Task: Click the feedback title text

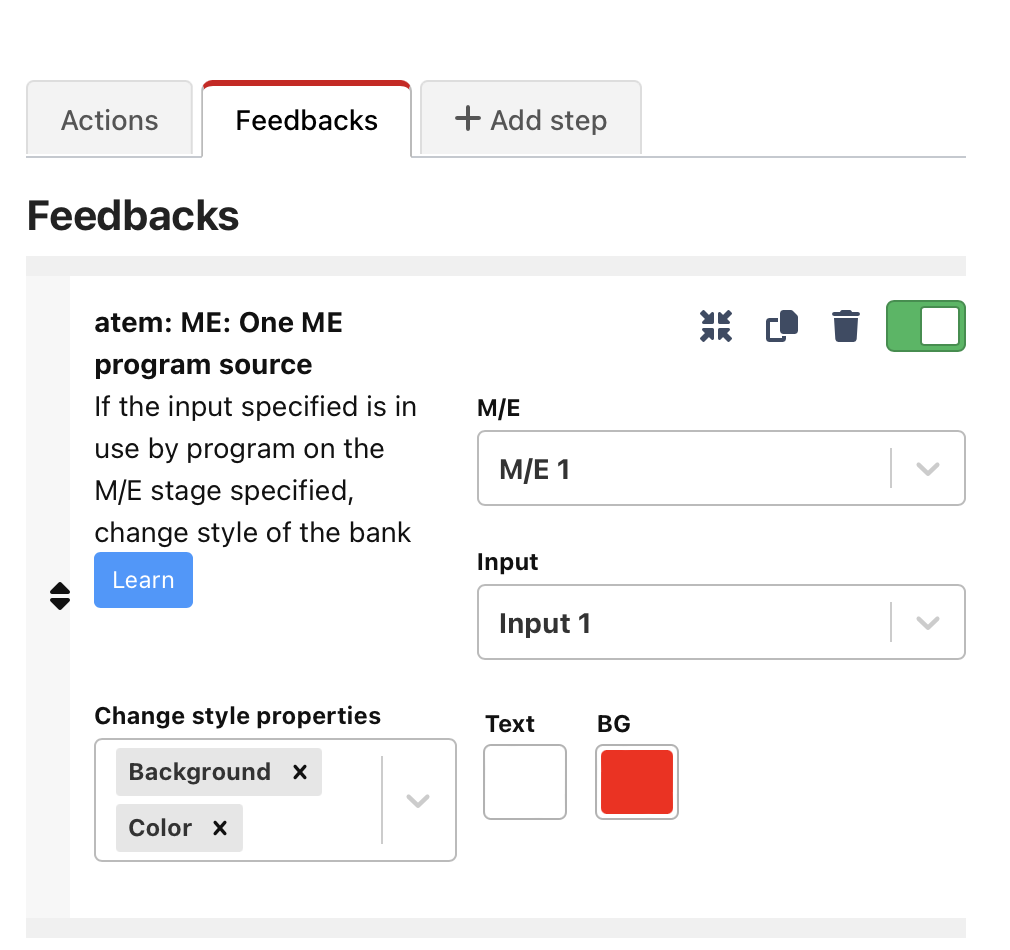Action: (x=218, y=343)
